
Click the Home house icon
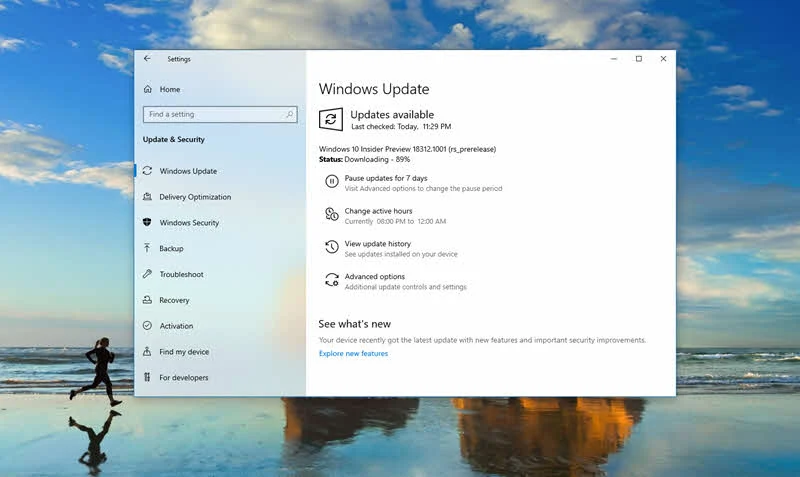(x=147, y=89)
